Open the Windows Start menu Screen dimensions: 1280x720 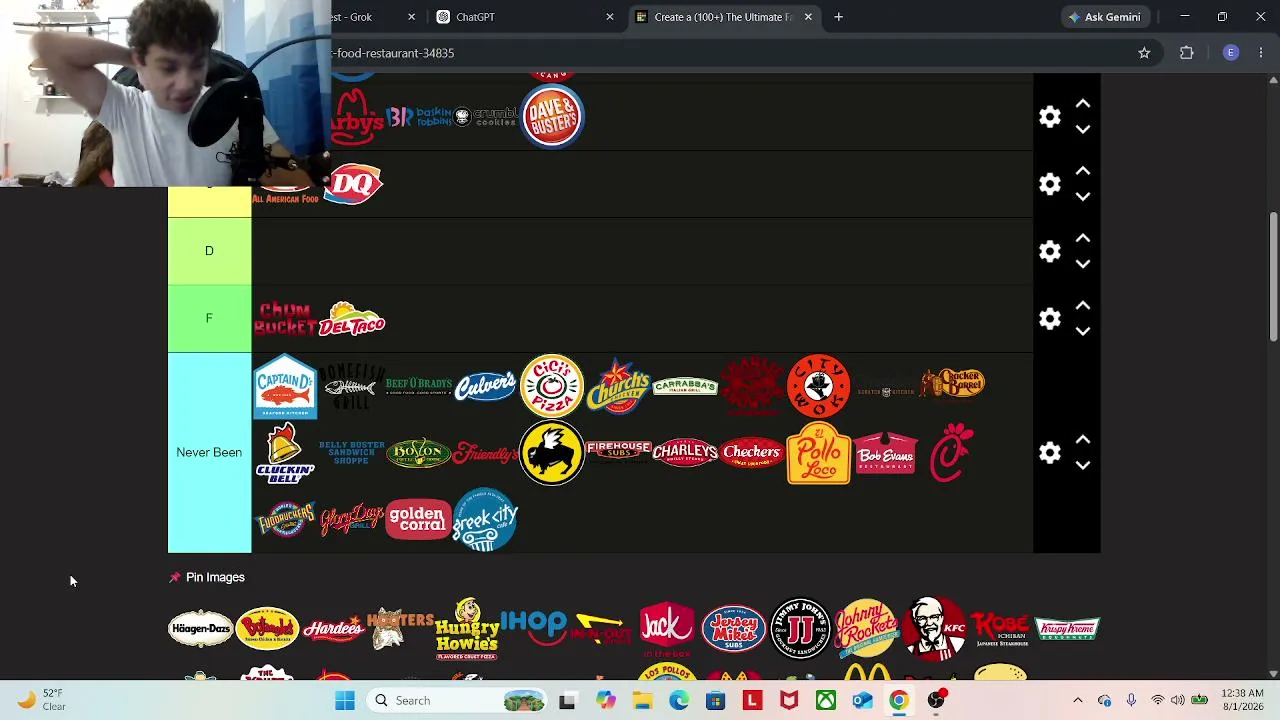tap(345, 700)
